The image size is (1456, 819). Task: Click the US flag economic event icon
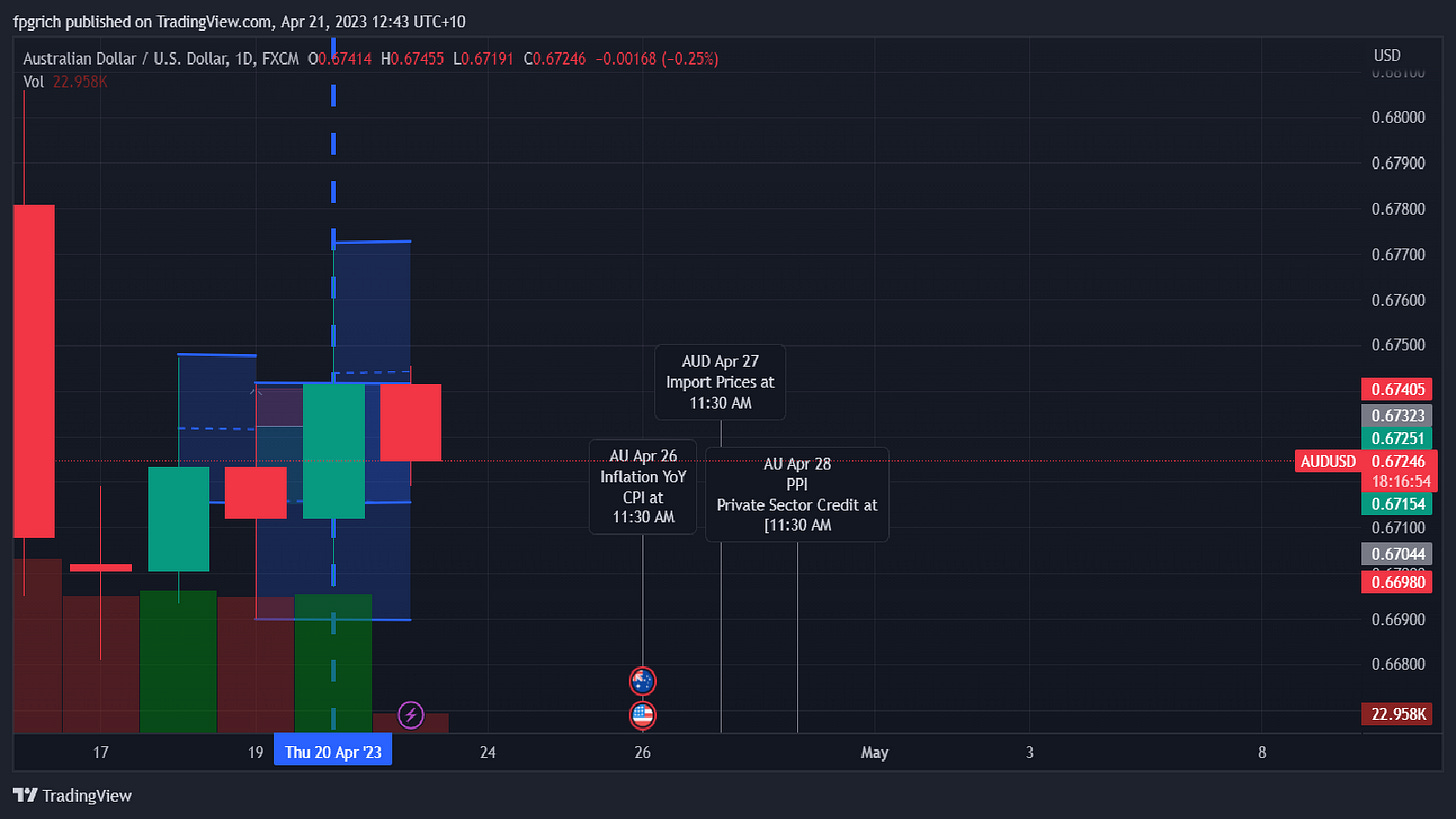tap(642, 715)
